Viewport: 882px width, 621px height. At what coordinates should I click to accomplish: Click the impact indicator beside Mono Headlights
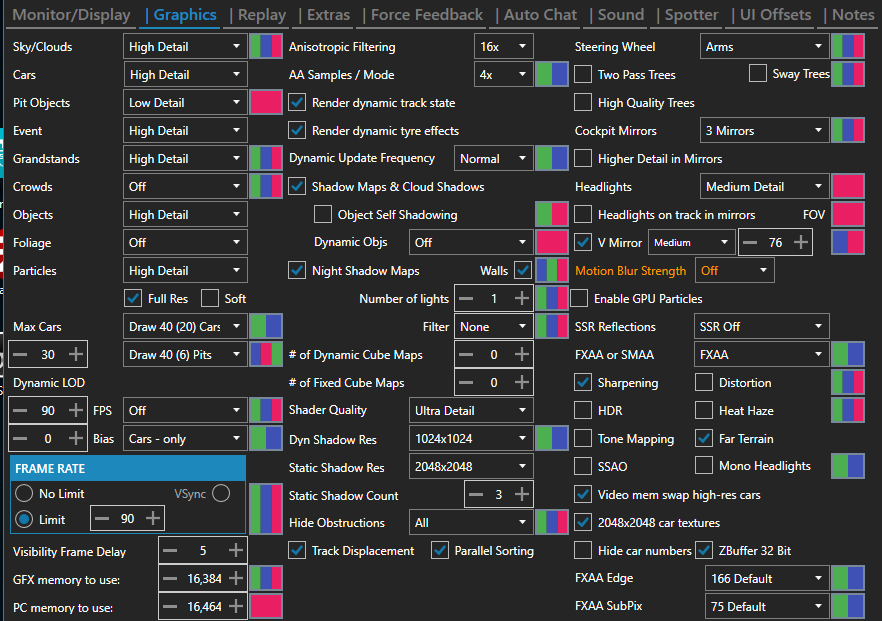click(x=848, y=466)
